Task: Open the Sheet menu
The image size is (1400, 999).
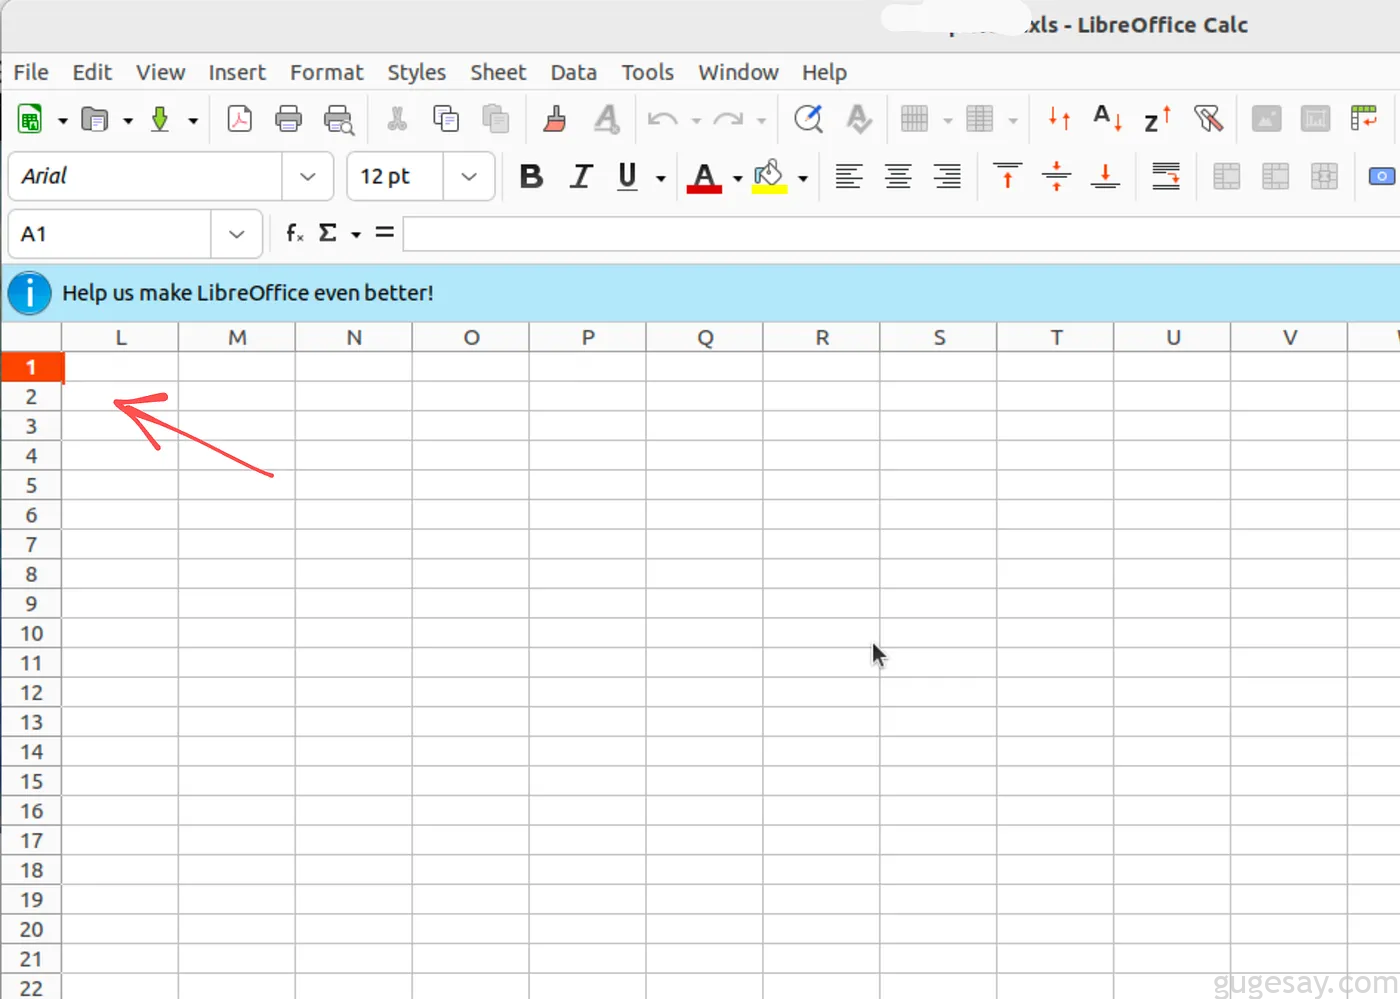Action: (x=498, y=72)
